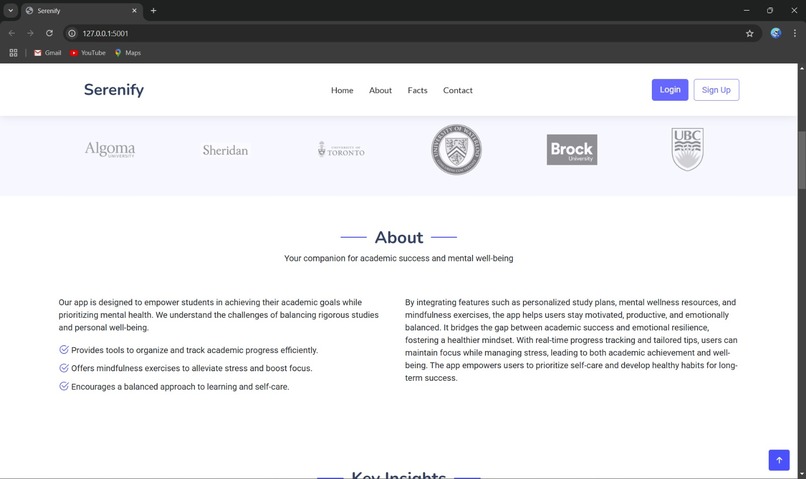
Task: Open the tab search dropdown arrow
Action: tap(10, 10)
